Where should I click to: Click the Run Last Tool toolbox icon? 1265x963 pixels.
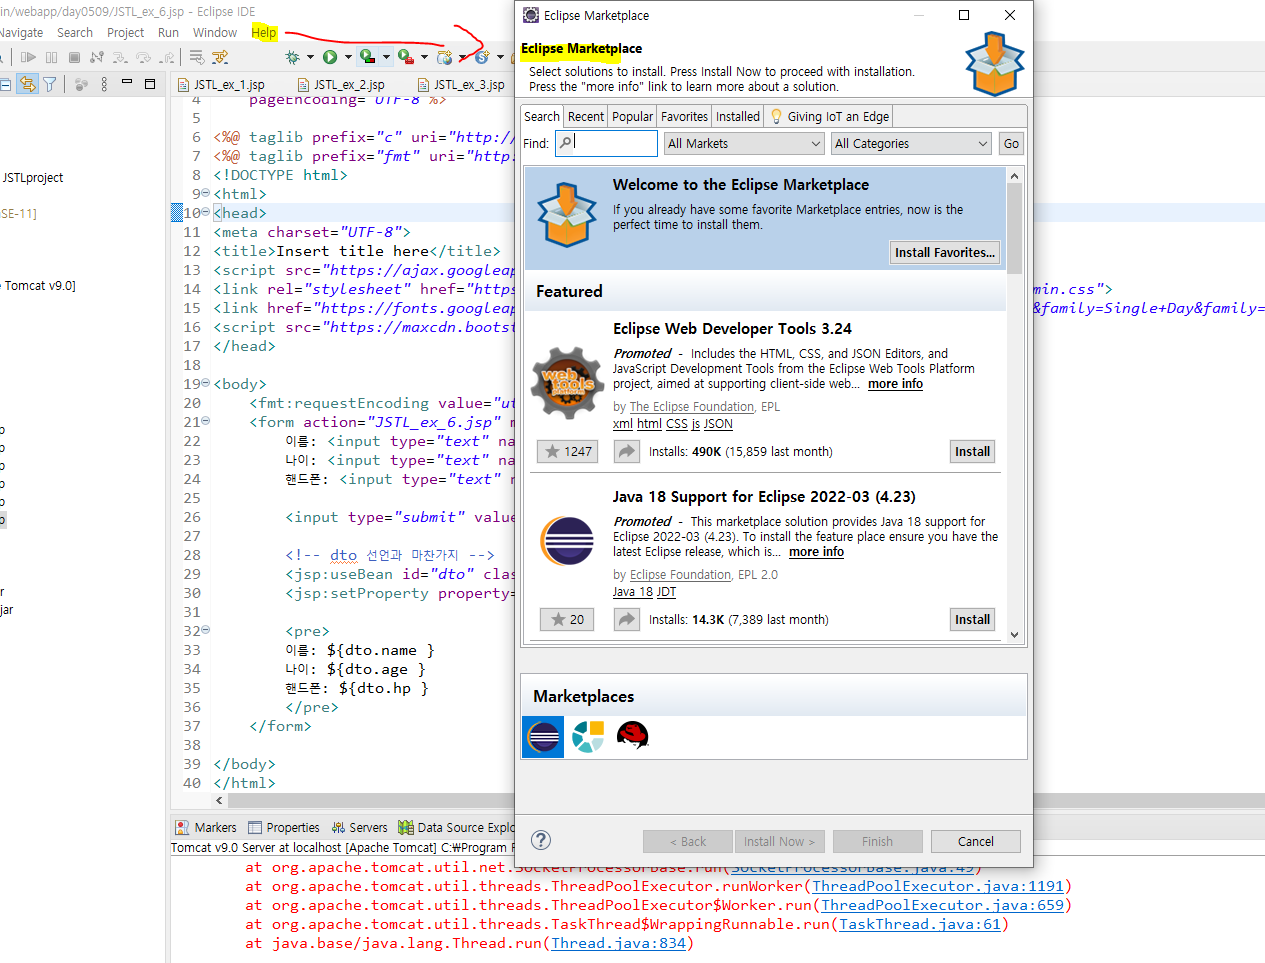coord(406,57)
